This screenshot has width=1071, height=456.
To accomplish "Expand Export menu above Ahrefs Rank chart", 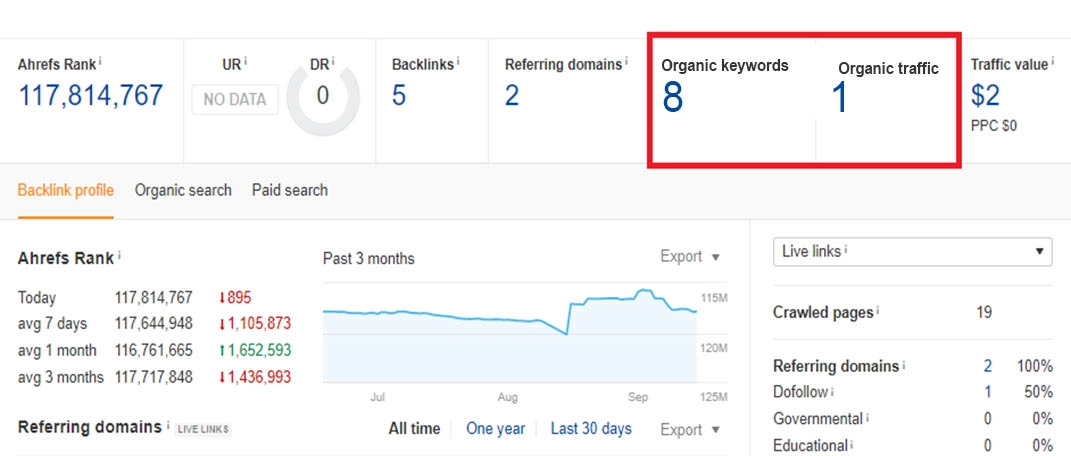I will point(690,257).
